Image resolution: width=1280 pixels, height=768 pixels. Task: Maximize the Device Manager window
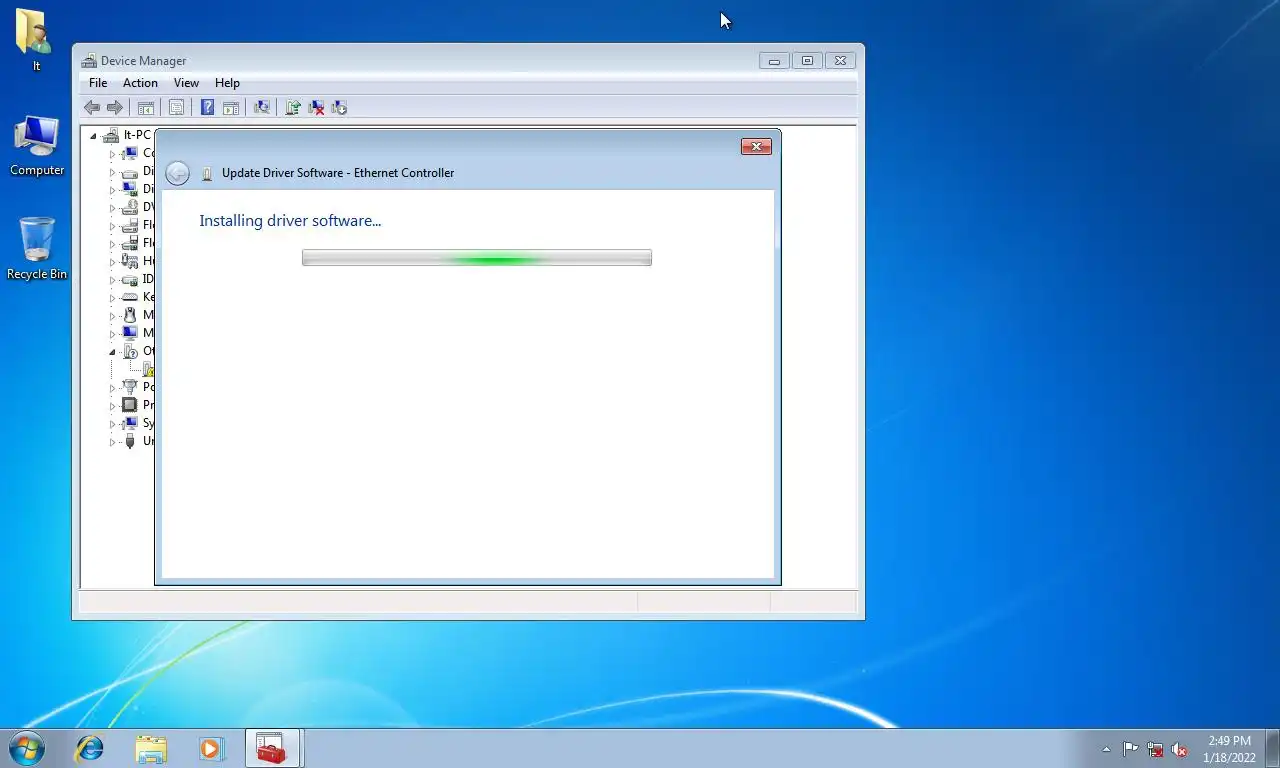(807, 60)
